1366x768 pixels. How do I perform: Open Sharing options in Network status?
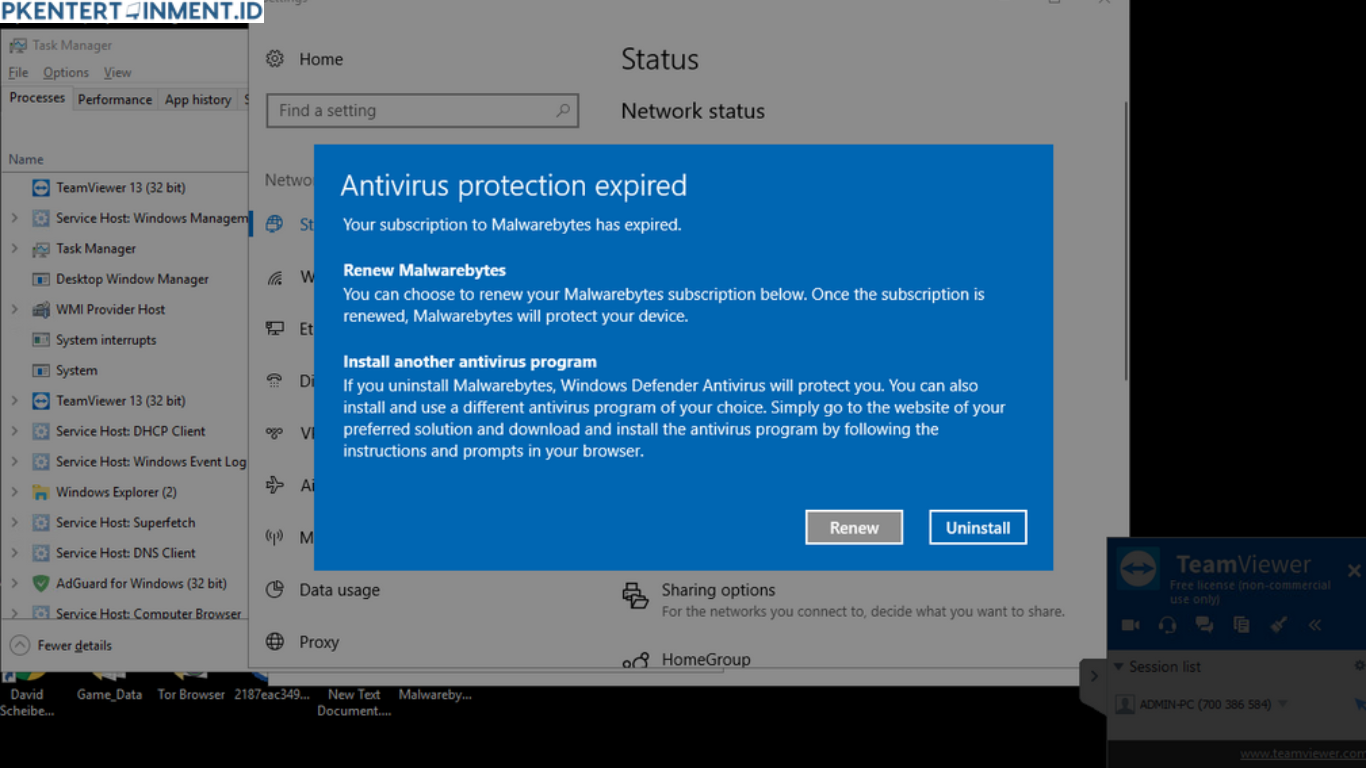point(718,590)
